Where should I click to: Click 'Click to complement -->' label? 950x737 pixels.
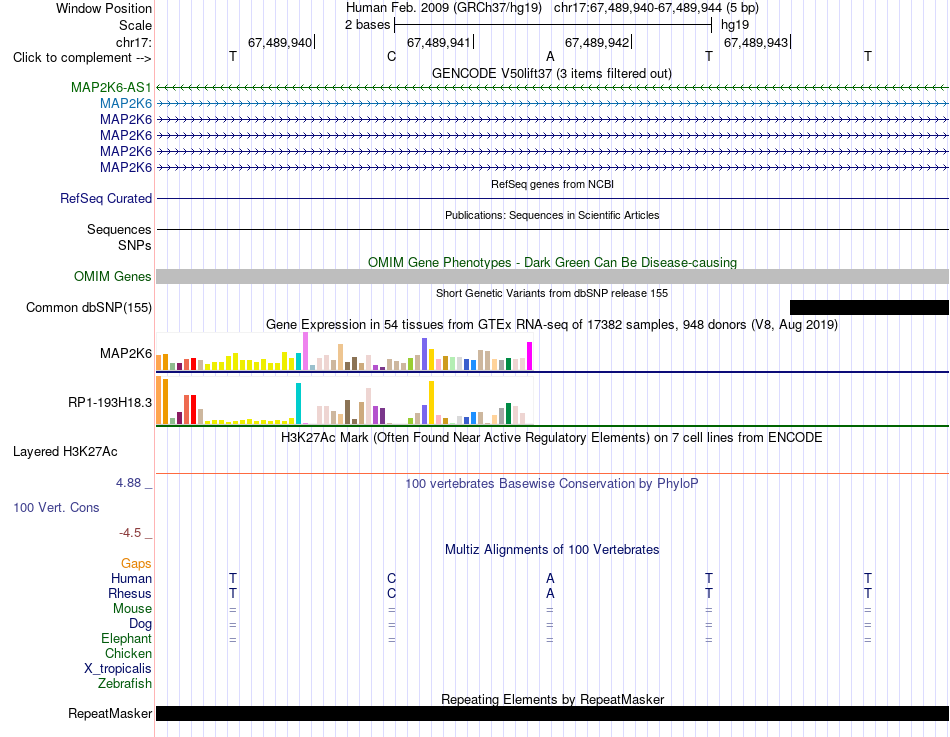pos(82,58)
